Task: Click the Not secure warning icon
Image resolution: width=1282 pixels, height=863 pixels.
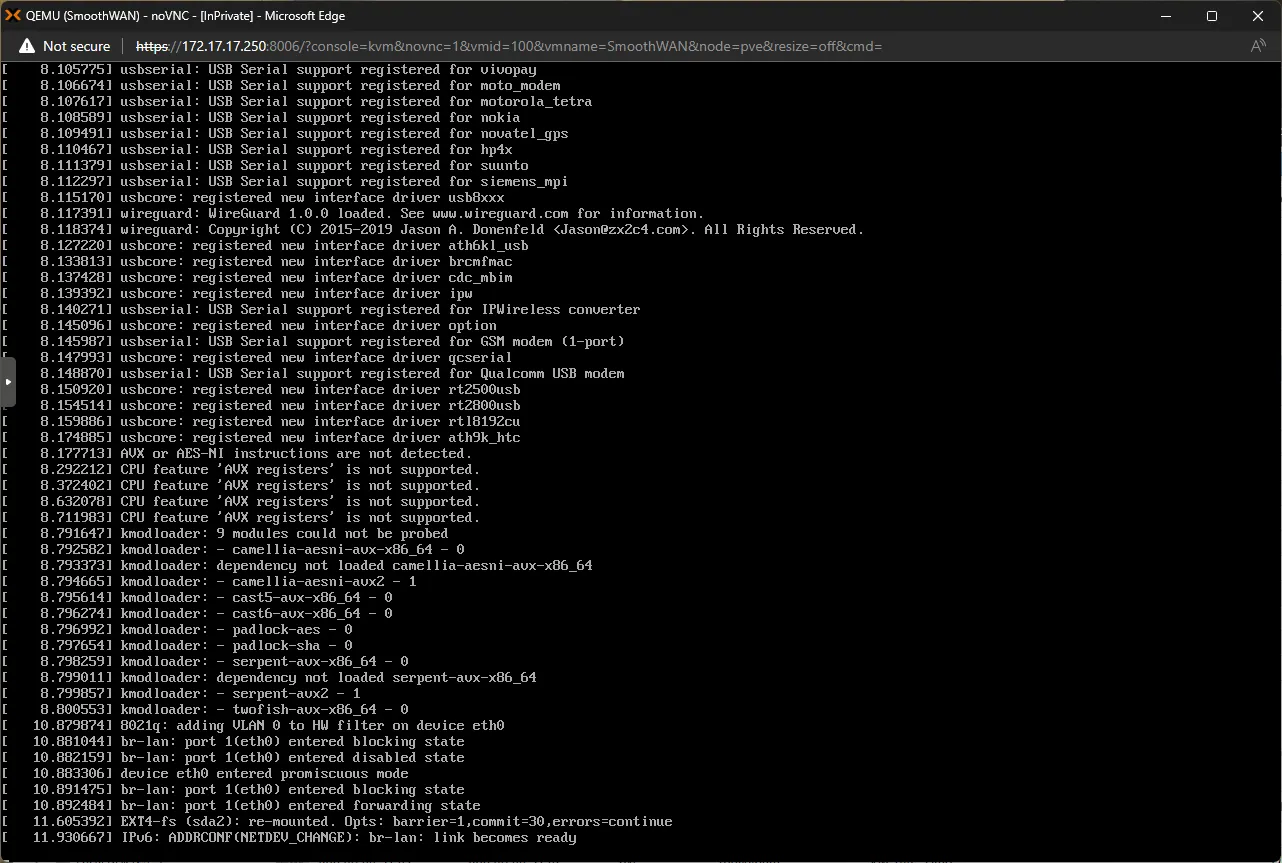Action: tap(25, 46)
